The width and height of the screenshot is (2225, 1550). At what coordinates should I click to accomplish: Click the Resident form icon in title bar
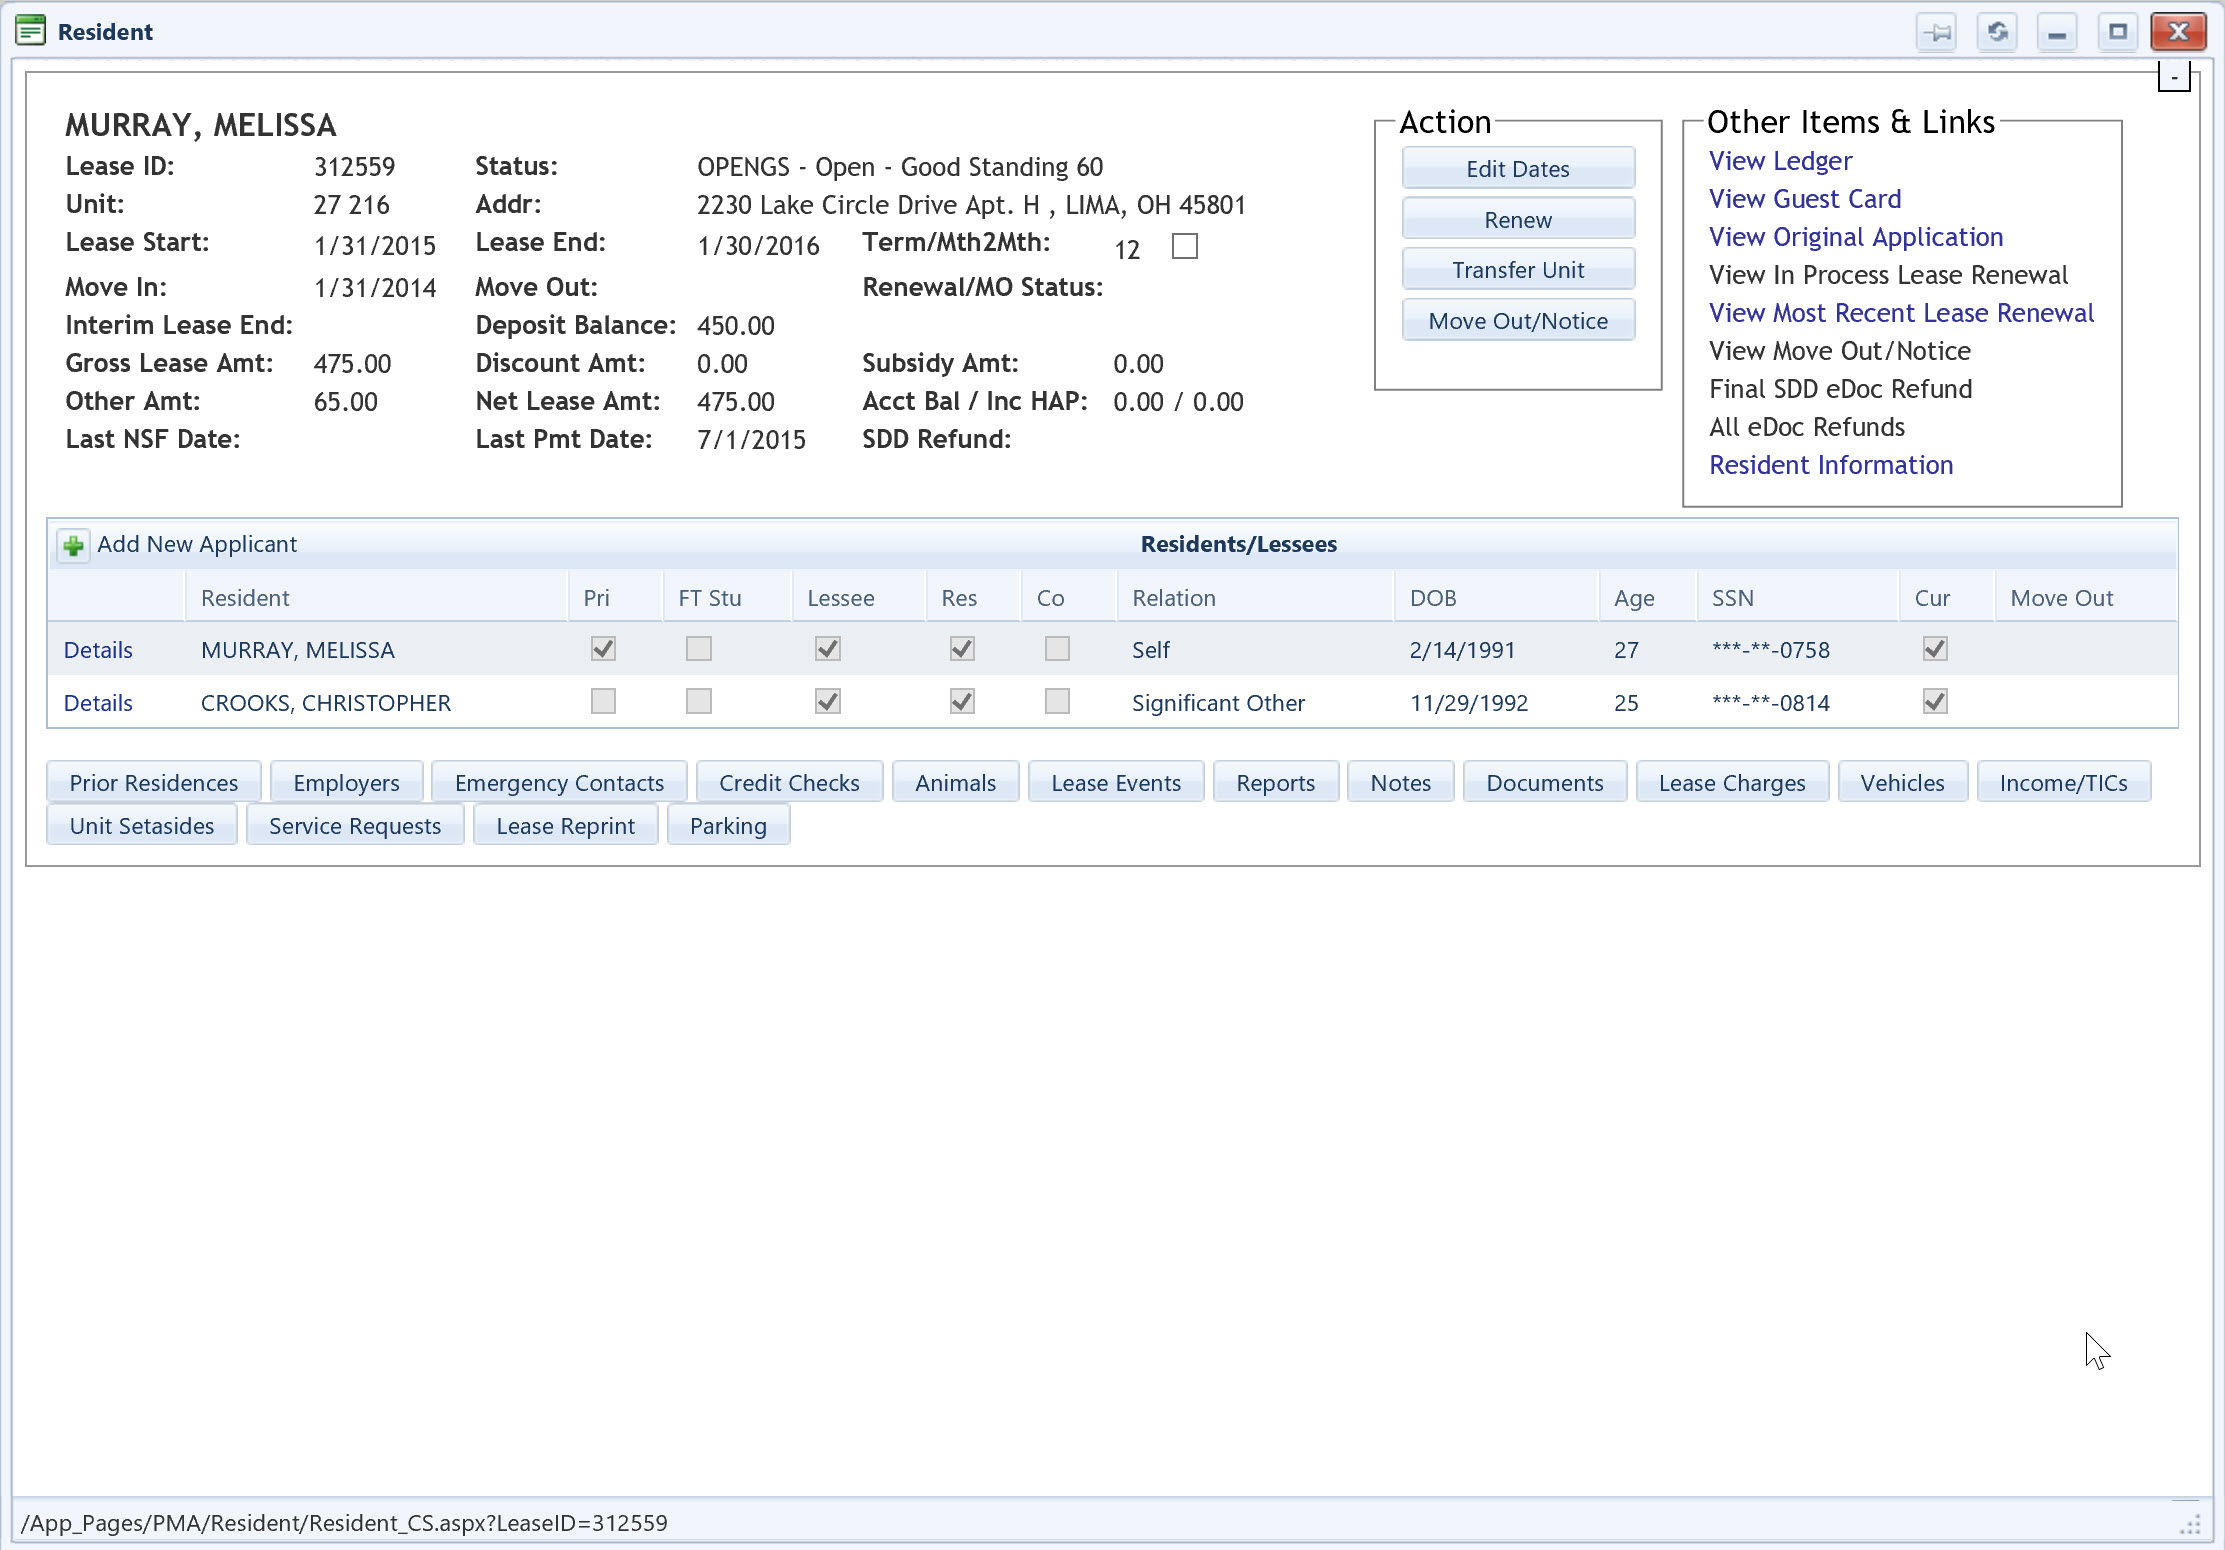coord(31,31)
